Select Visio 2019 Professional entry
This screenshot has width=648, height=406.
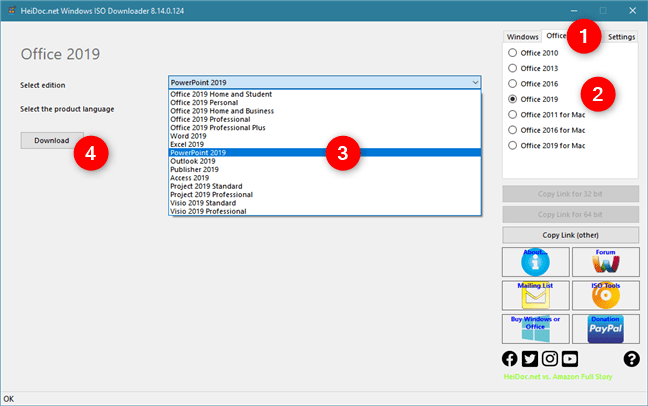point(325,211)
